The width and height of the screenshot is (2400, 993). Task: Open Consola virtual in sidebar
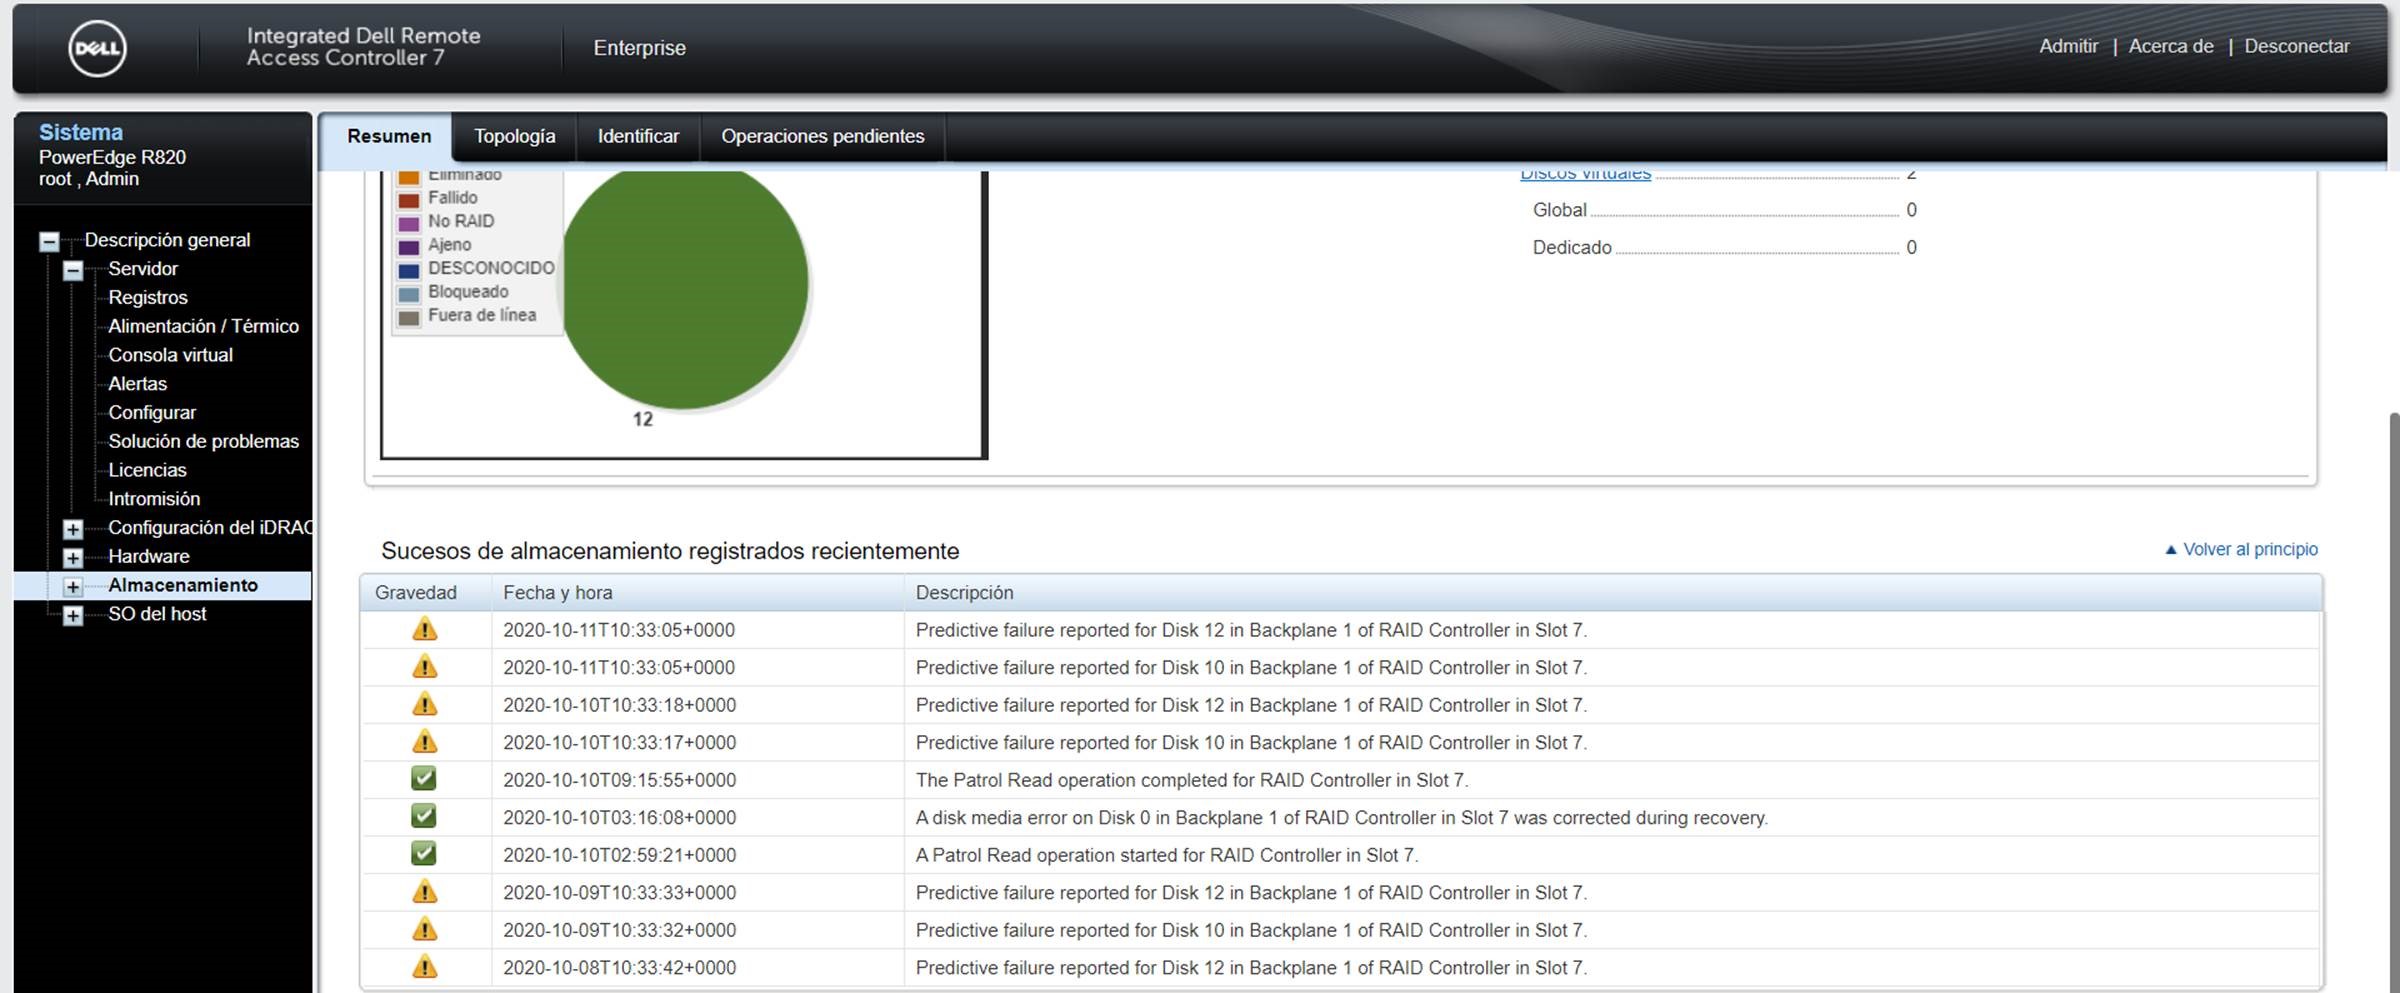click(x=170, y=355)
